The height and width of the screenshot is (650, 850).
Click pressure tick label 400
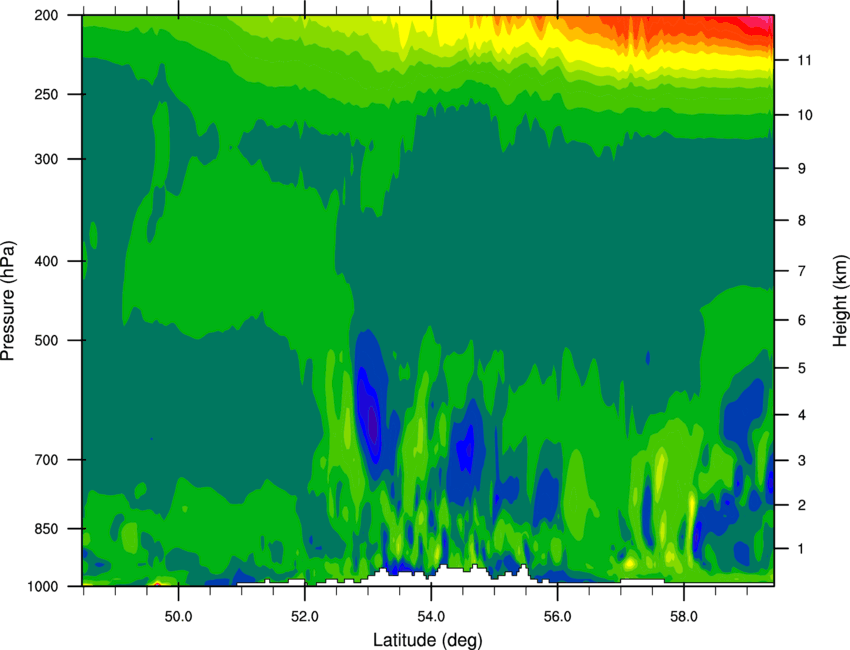coord(47,261)
